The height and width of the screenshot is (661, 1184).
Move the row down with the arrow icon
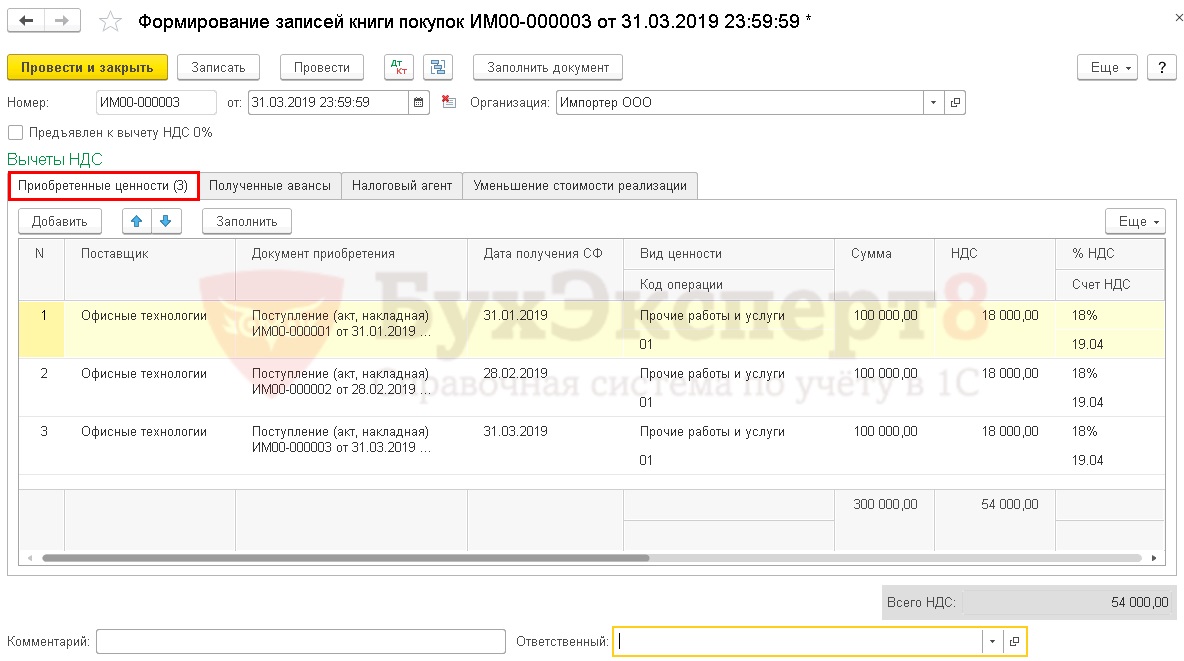click(x=165, y=221)
